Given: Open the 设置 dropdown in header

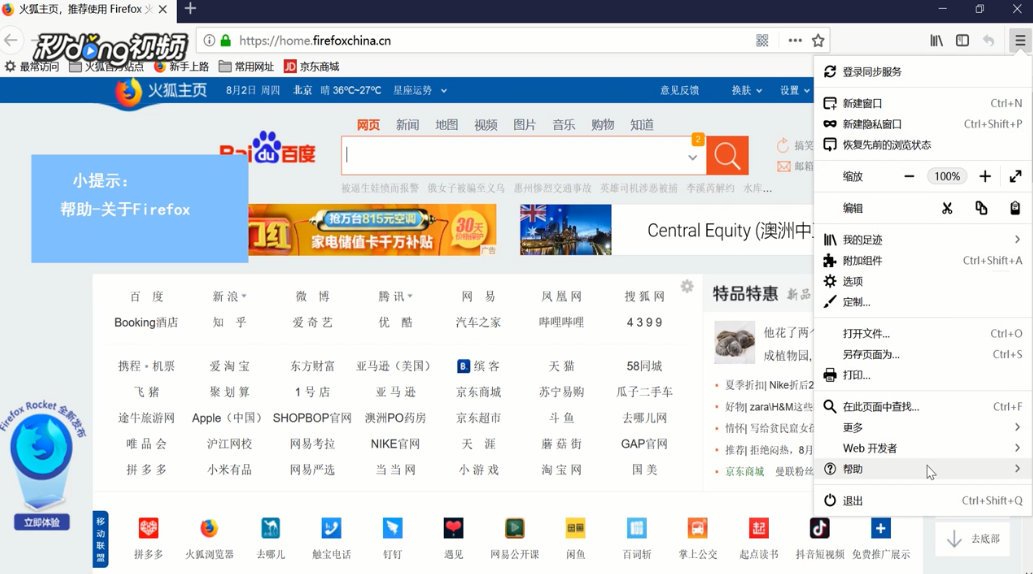Looking at the screenshot, I should (795, 90).
